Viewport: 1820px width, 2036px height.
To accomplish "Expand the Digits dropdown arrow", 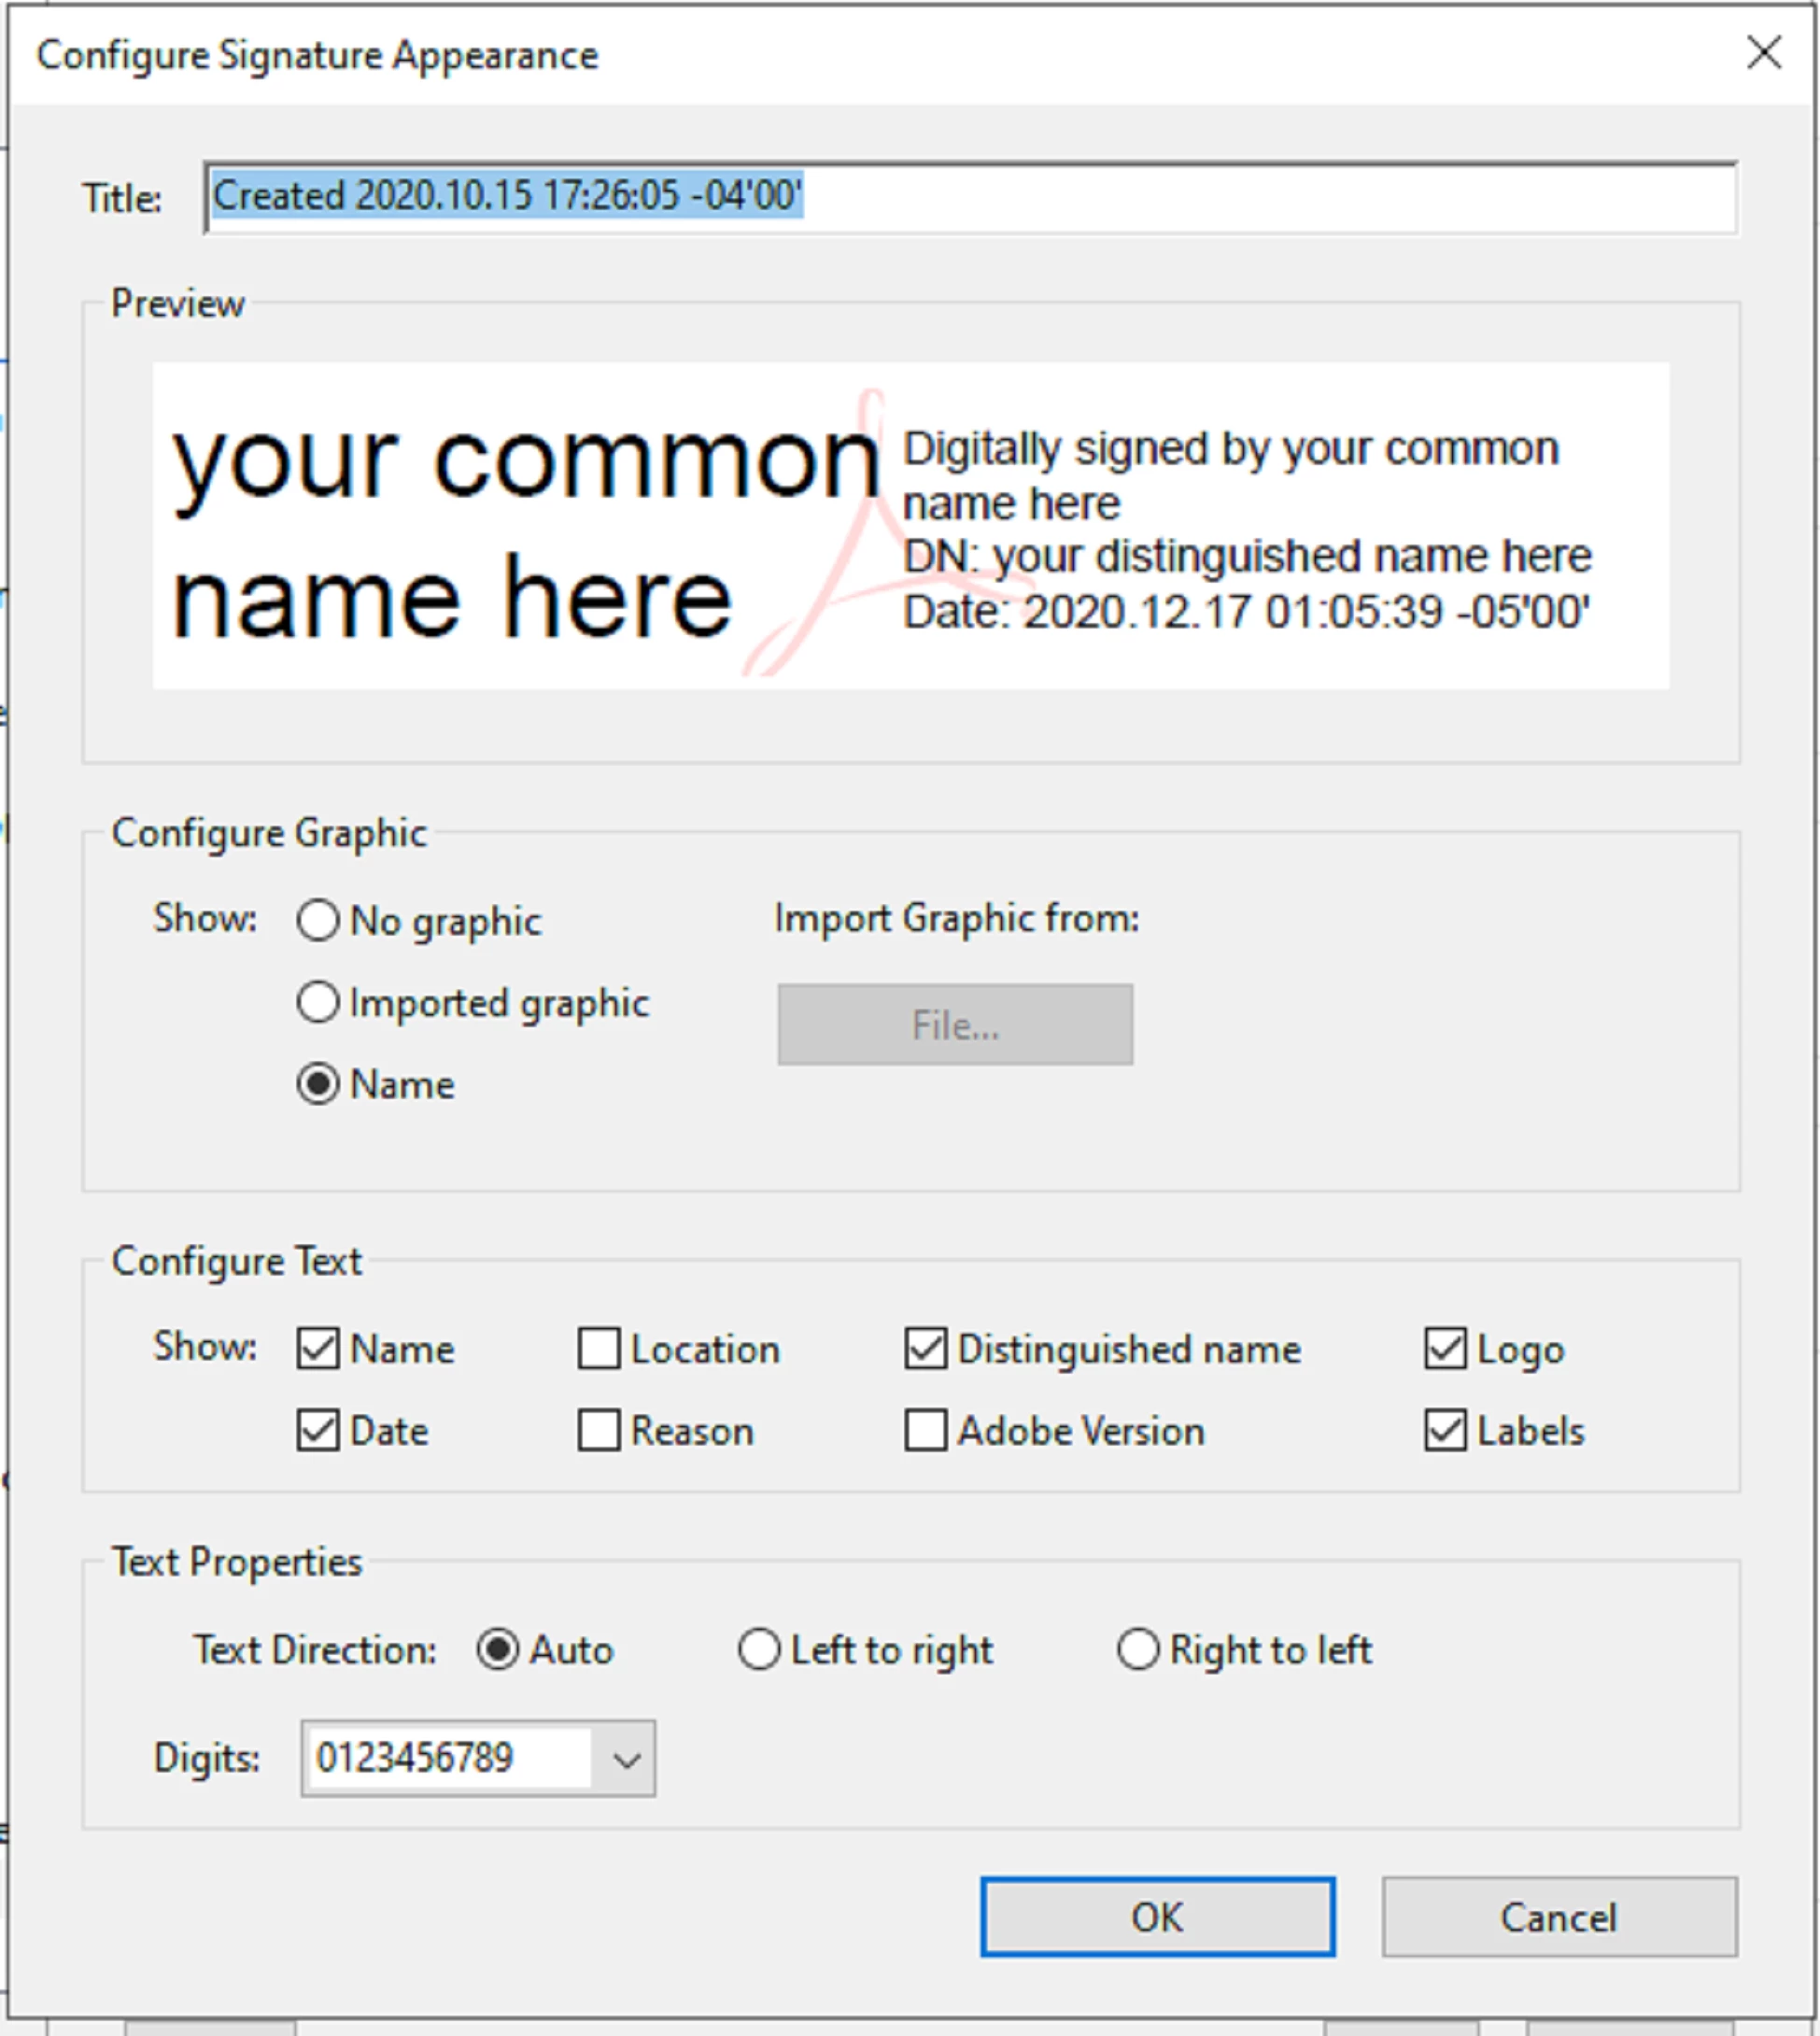I will coord(626,1759).
